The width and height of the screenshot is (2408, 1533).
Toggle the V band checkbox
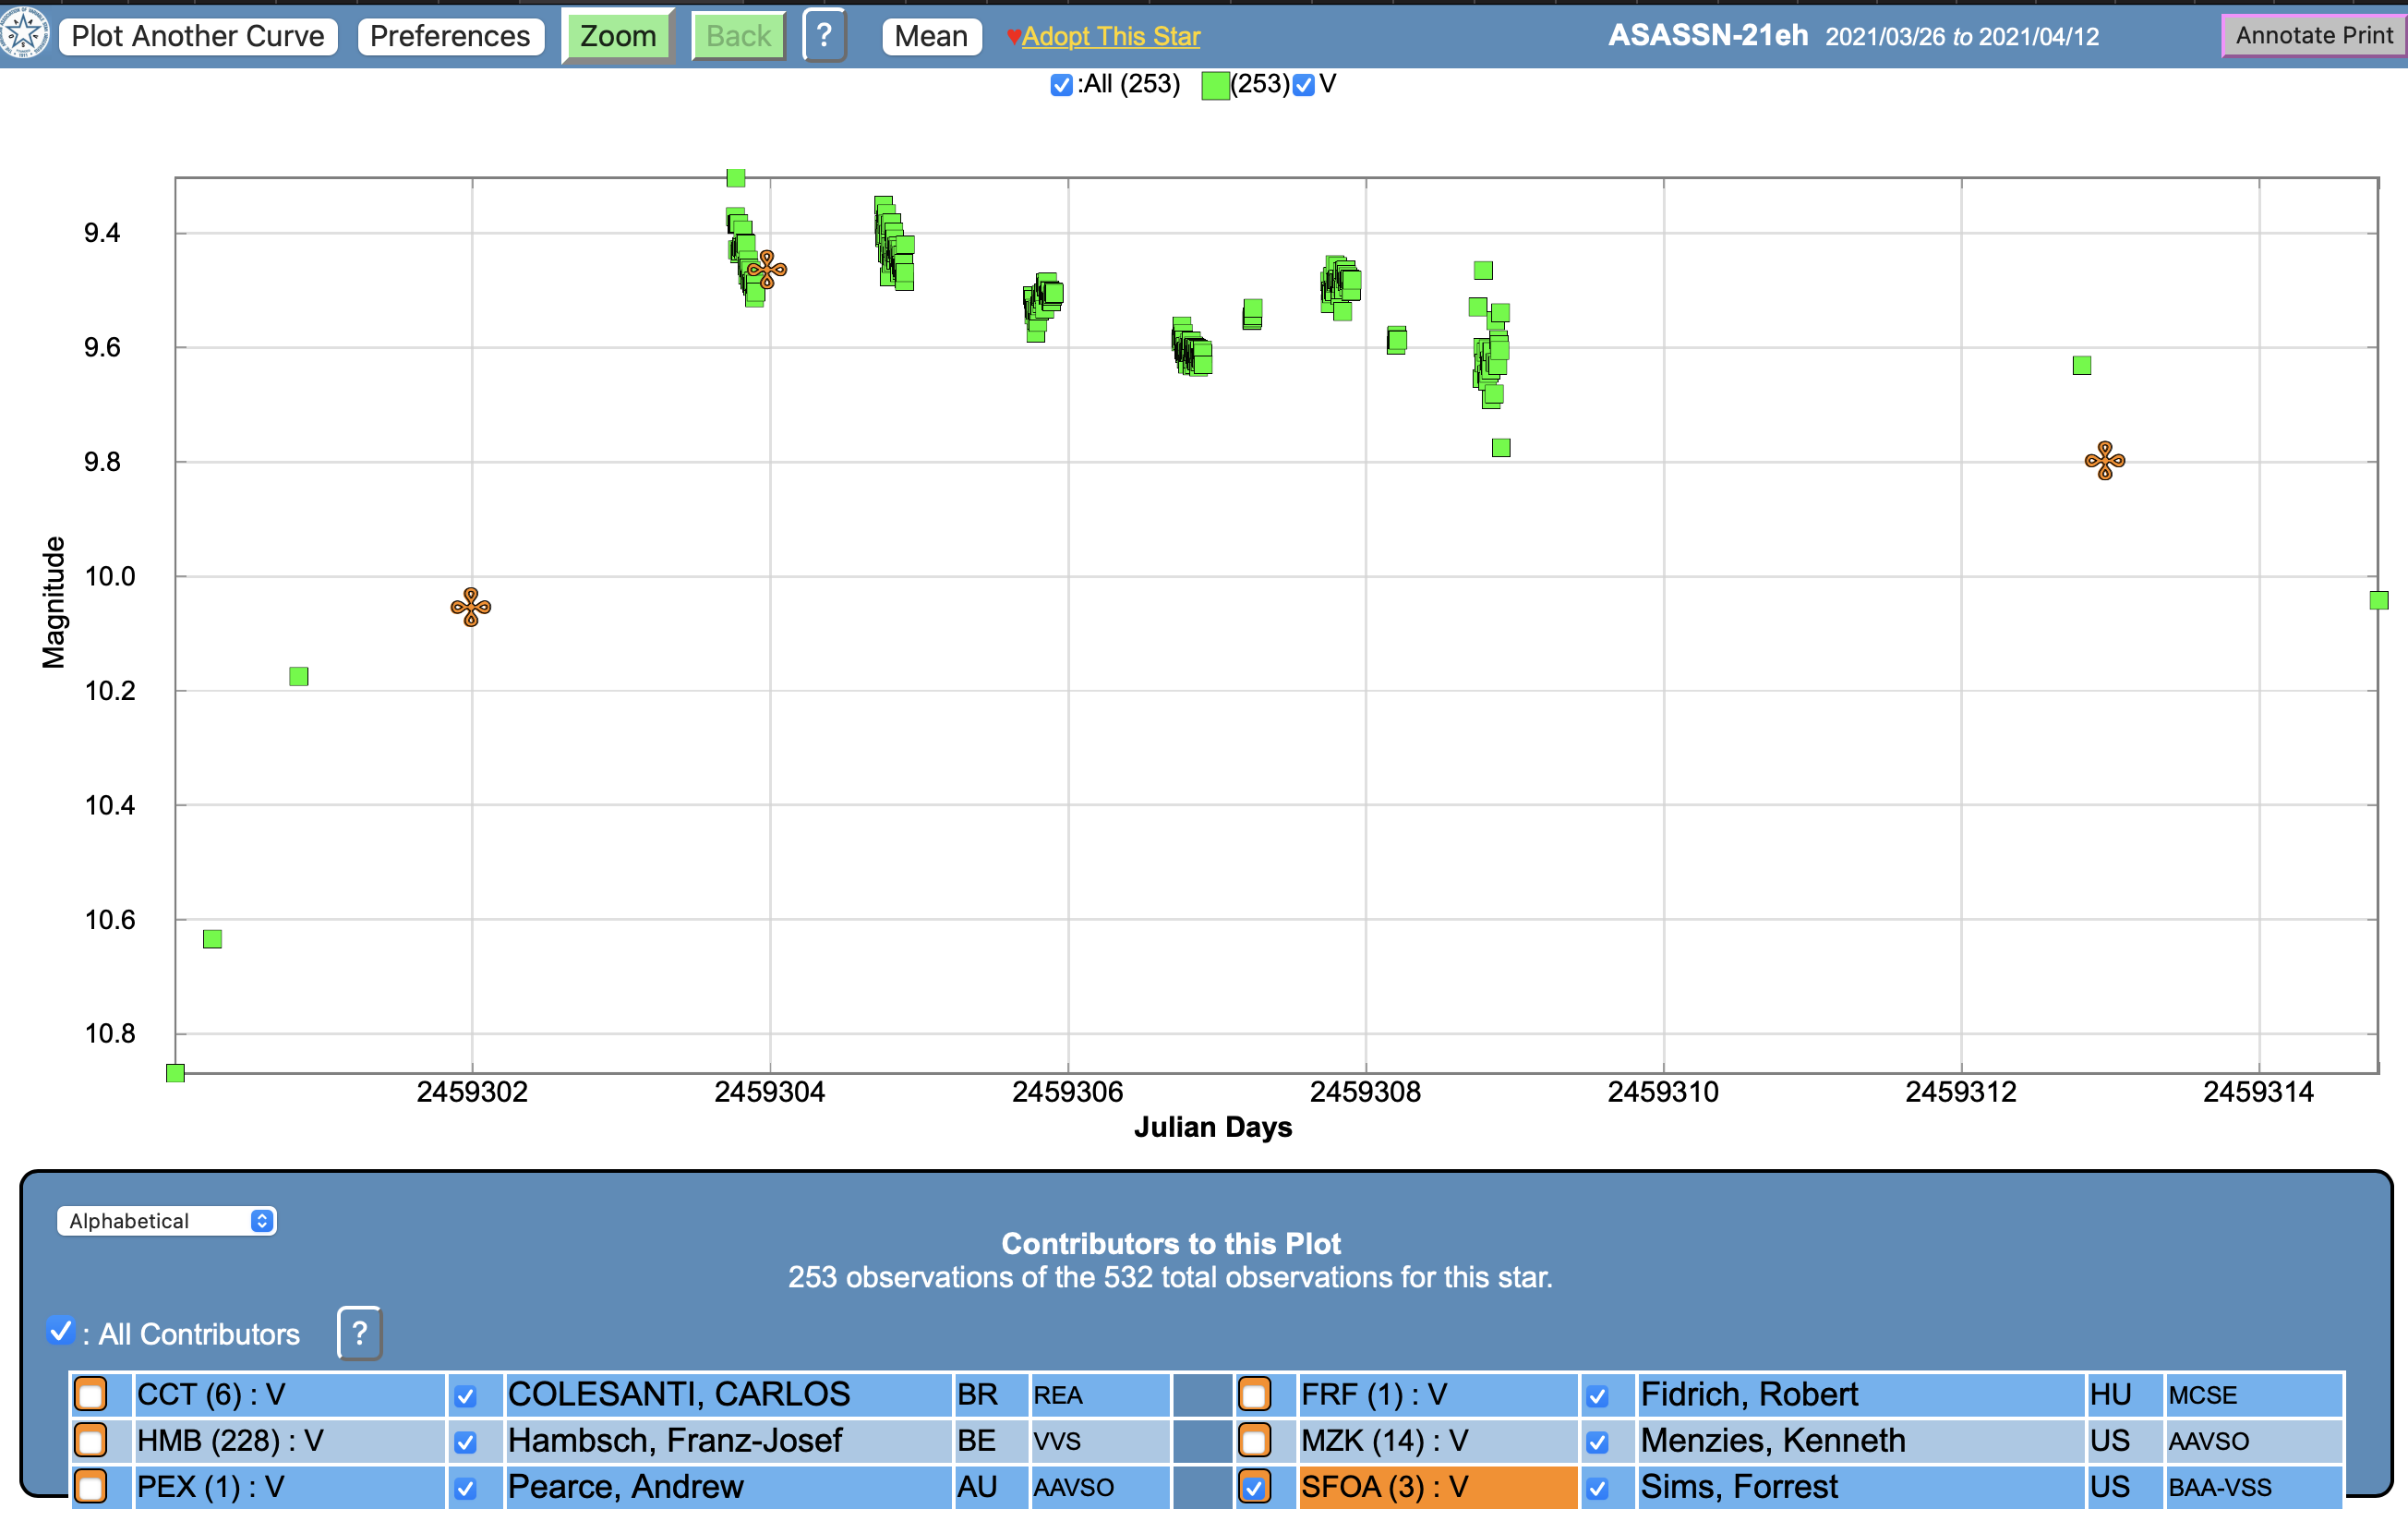[1303, 85]
